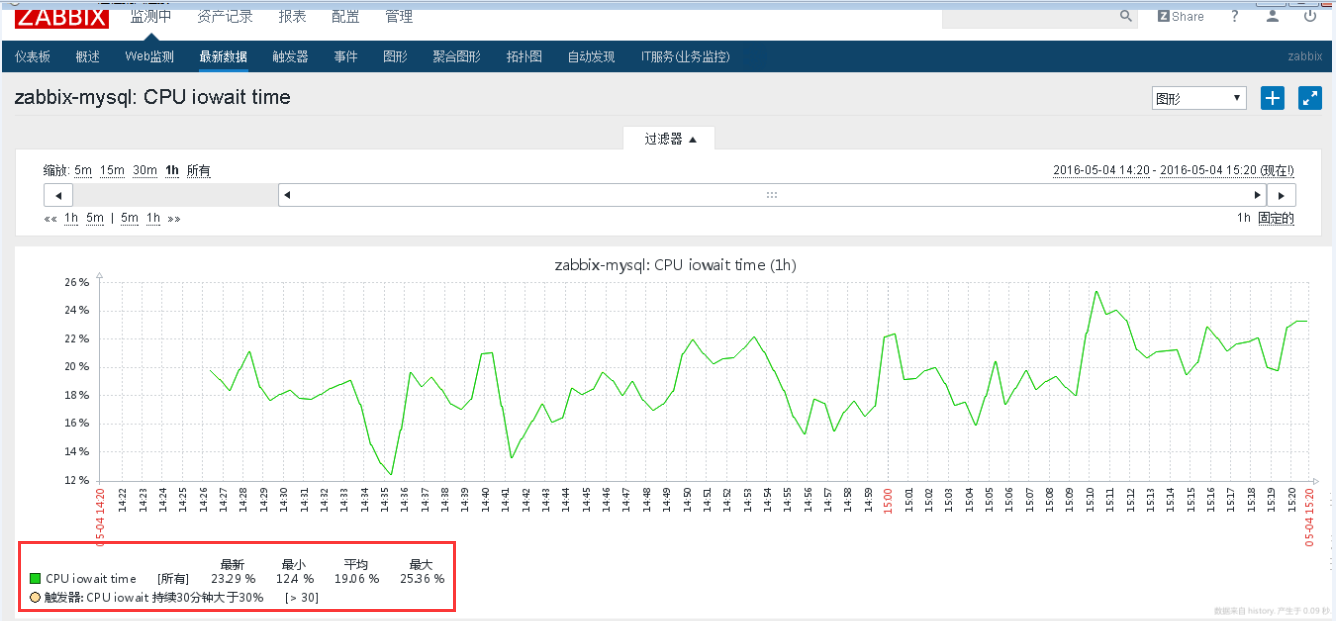Select the 所有 zoom option
The width and height of the screenshot is (1336, 621).
198,170
